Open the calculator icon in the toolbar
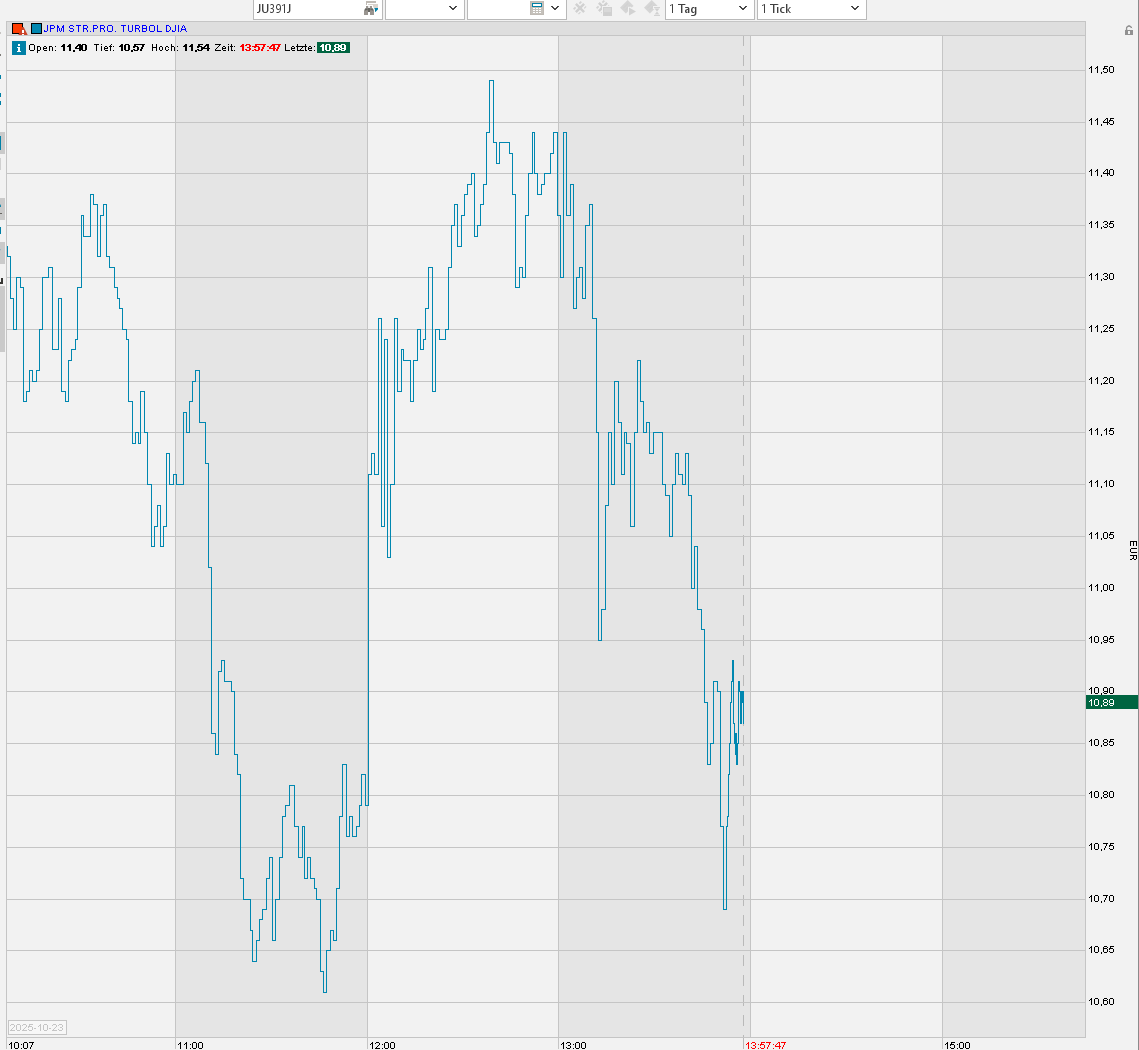1139x1050 pixels. [537, 9]
